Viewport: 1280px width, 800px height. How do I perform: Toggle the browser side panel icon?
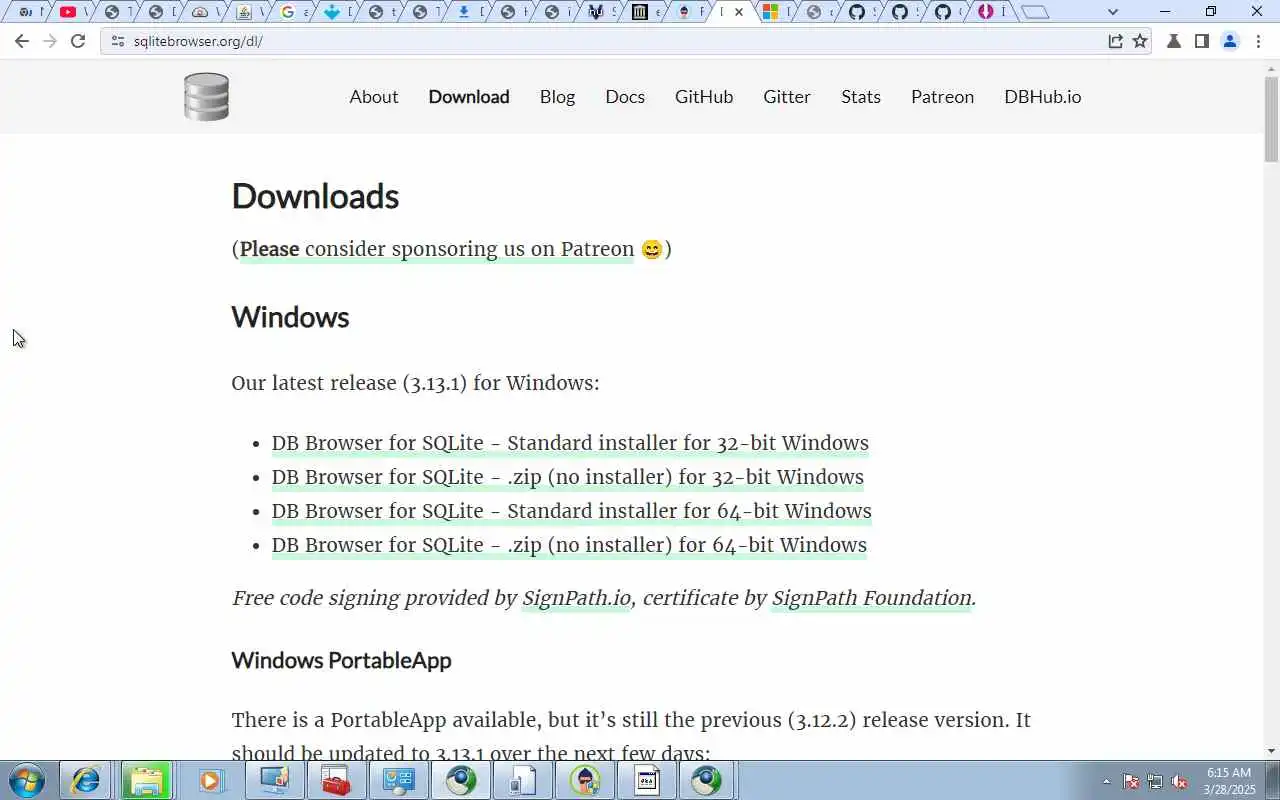pos(1202,41)
